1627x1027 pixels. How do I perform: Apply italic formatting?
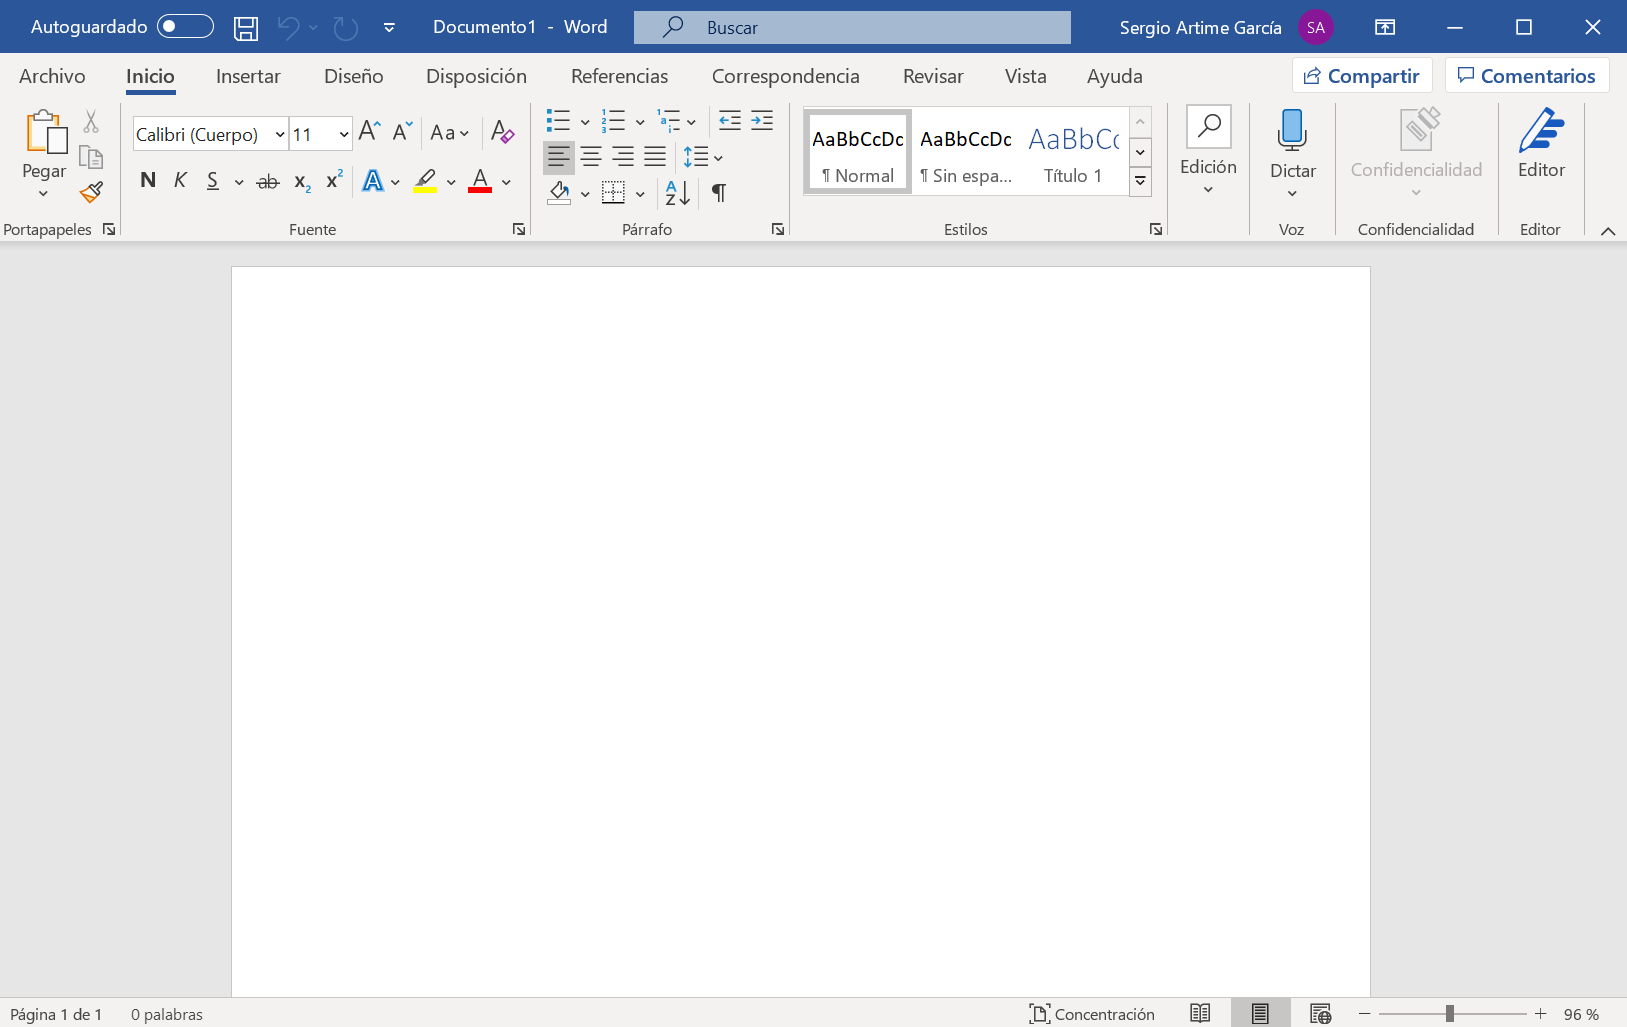tap(180, 180)
